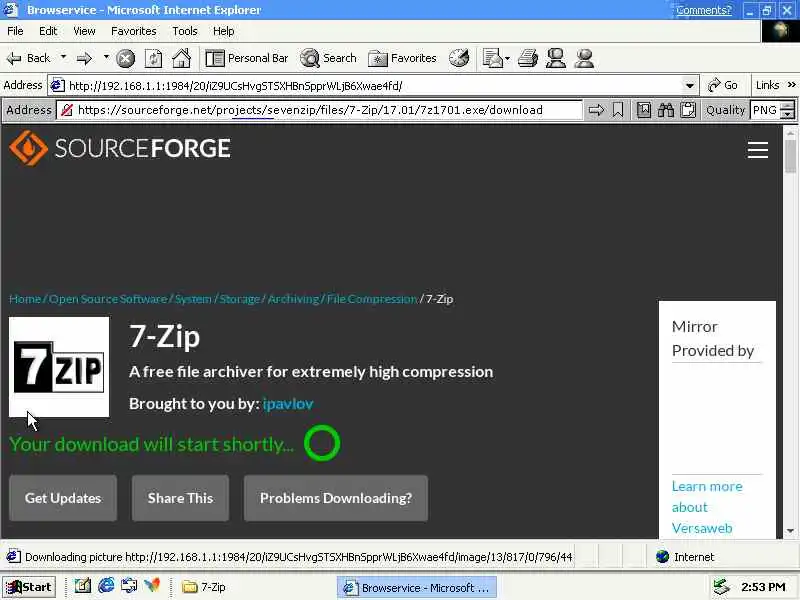Click Learn more about Versaweb link
The height and width of the screenshot is (600, 800).
(707, 507)
